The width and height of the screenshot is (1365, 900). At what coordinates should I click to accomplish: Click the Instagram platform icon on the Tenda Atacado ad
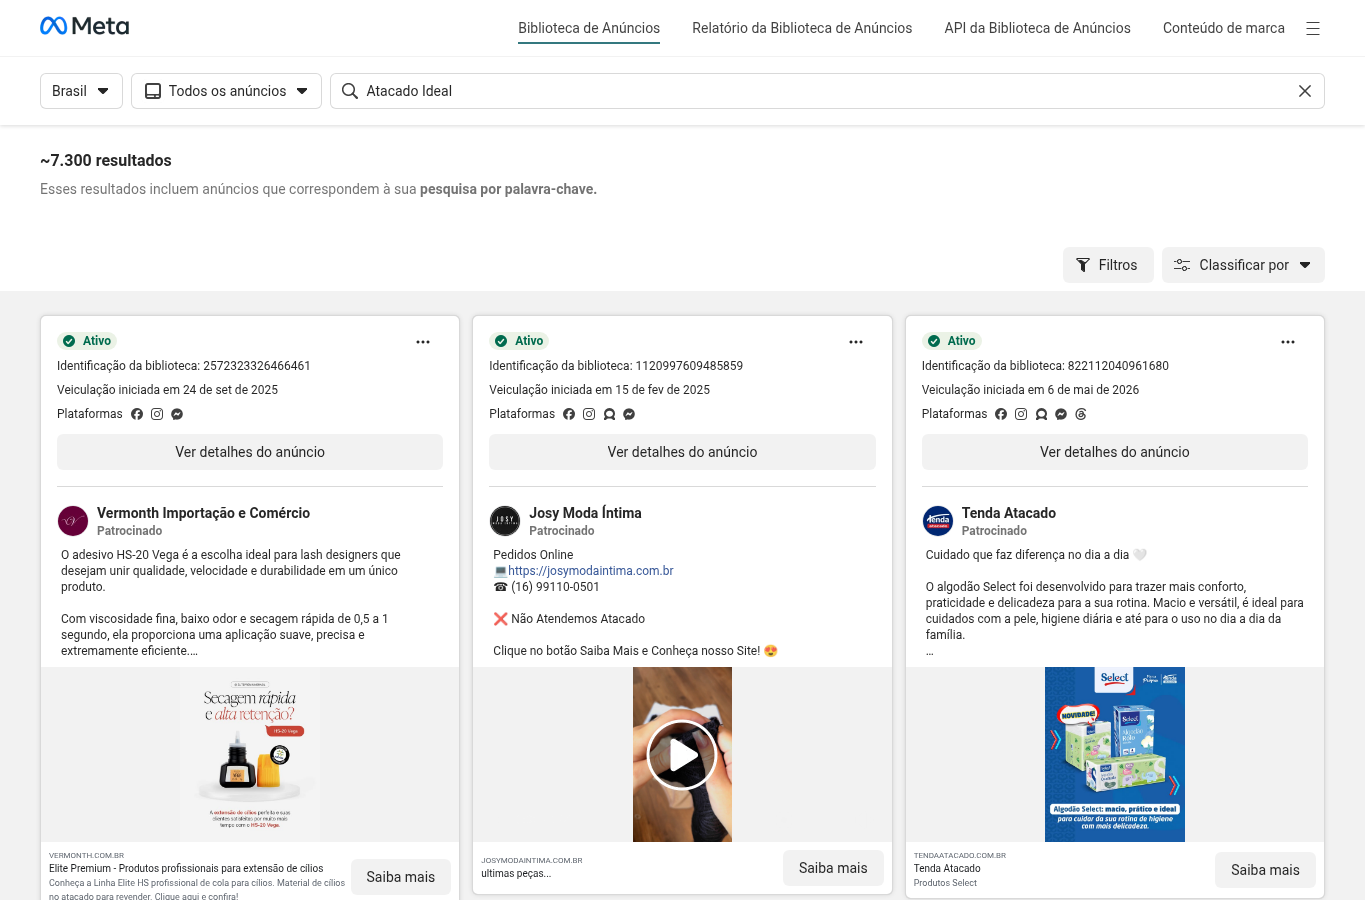pos(1021,414)
